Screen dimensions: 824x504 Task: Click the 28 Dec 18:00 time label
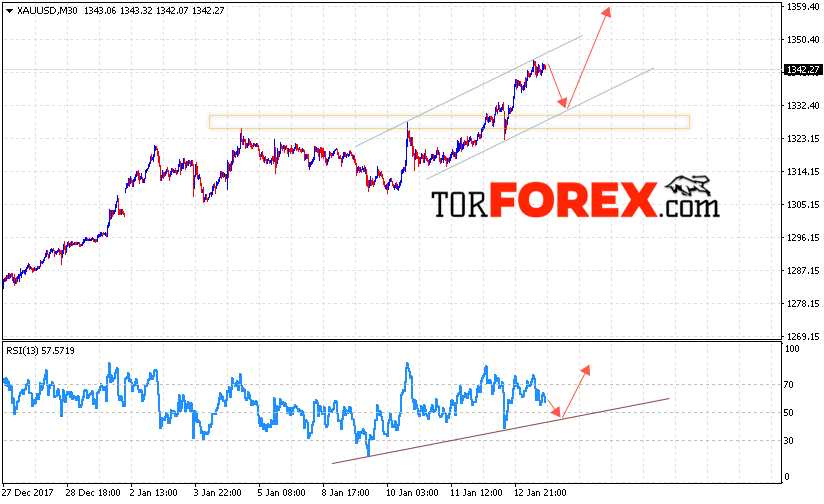click(93, 493)
